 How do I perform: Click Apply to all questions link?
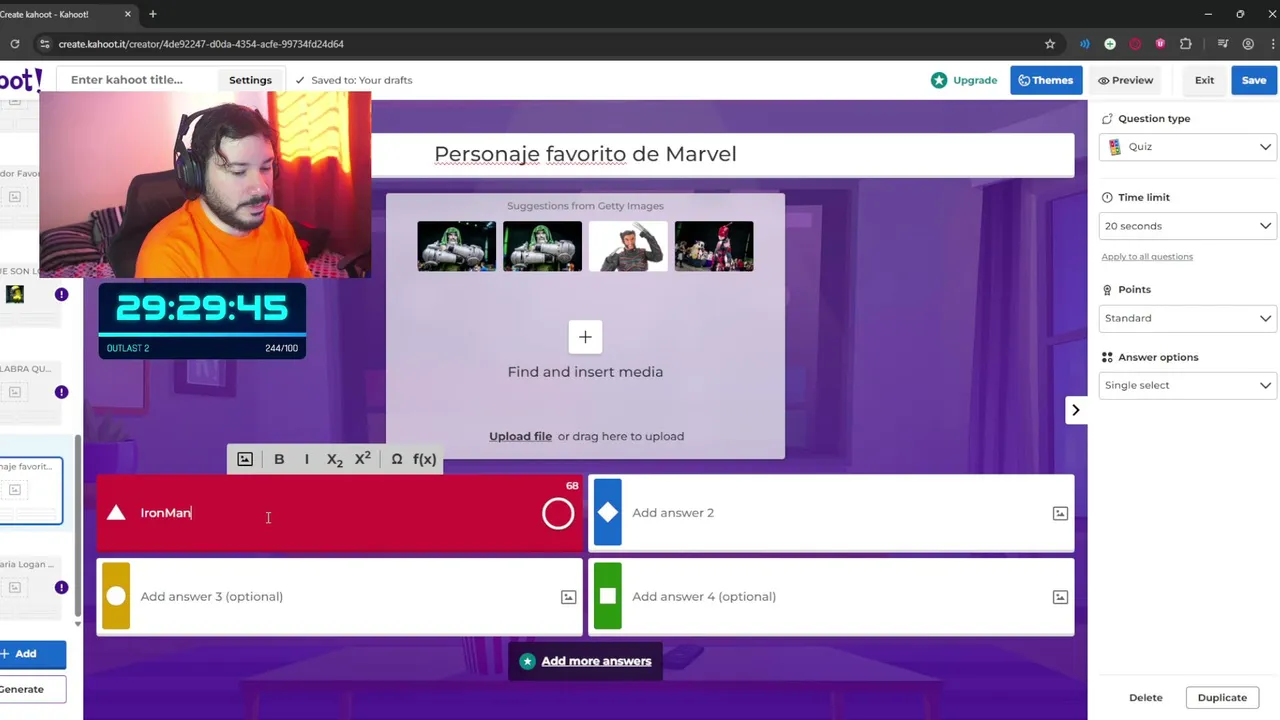point(1147,257)
